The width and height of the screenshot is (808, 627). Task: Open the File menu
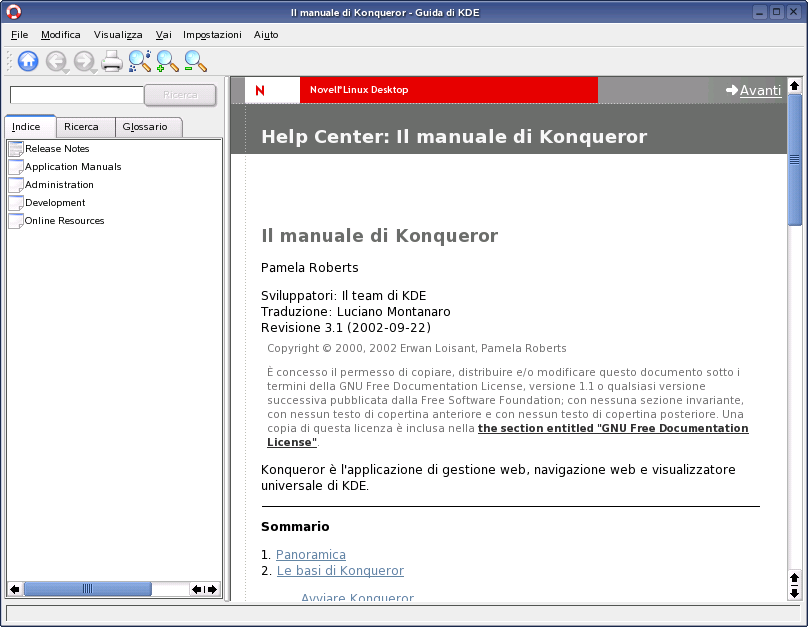(x=20, y=35)
